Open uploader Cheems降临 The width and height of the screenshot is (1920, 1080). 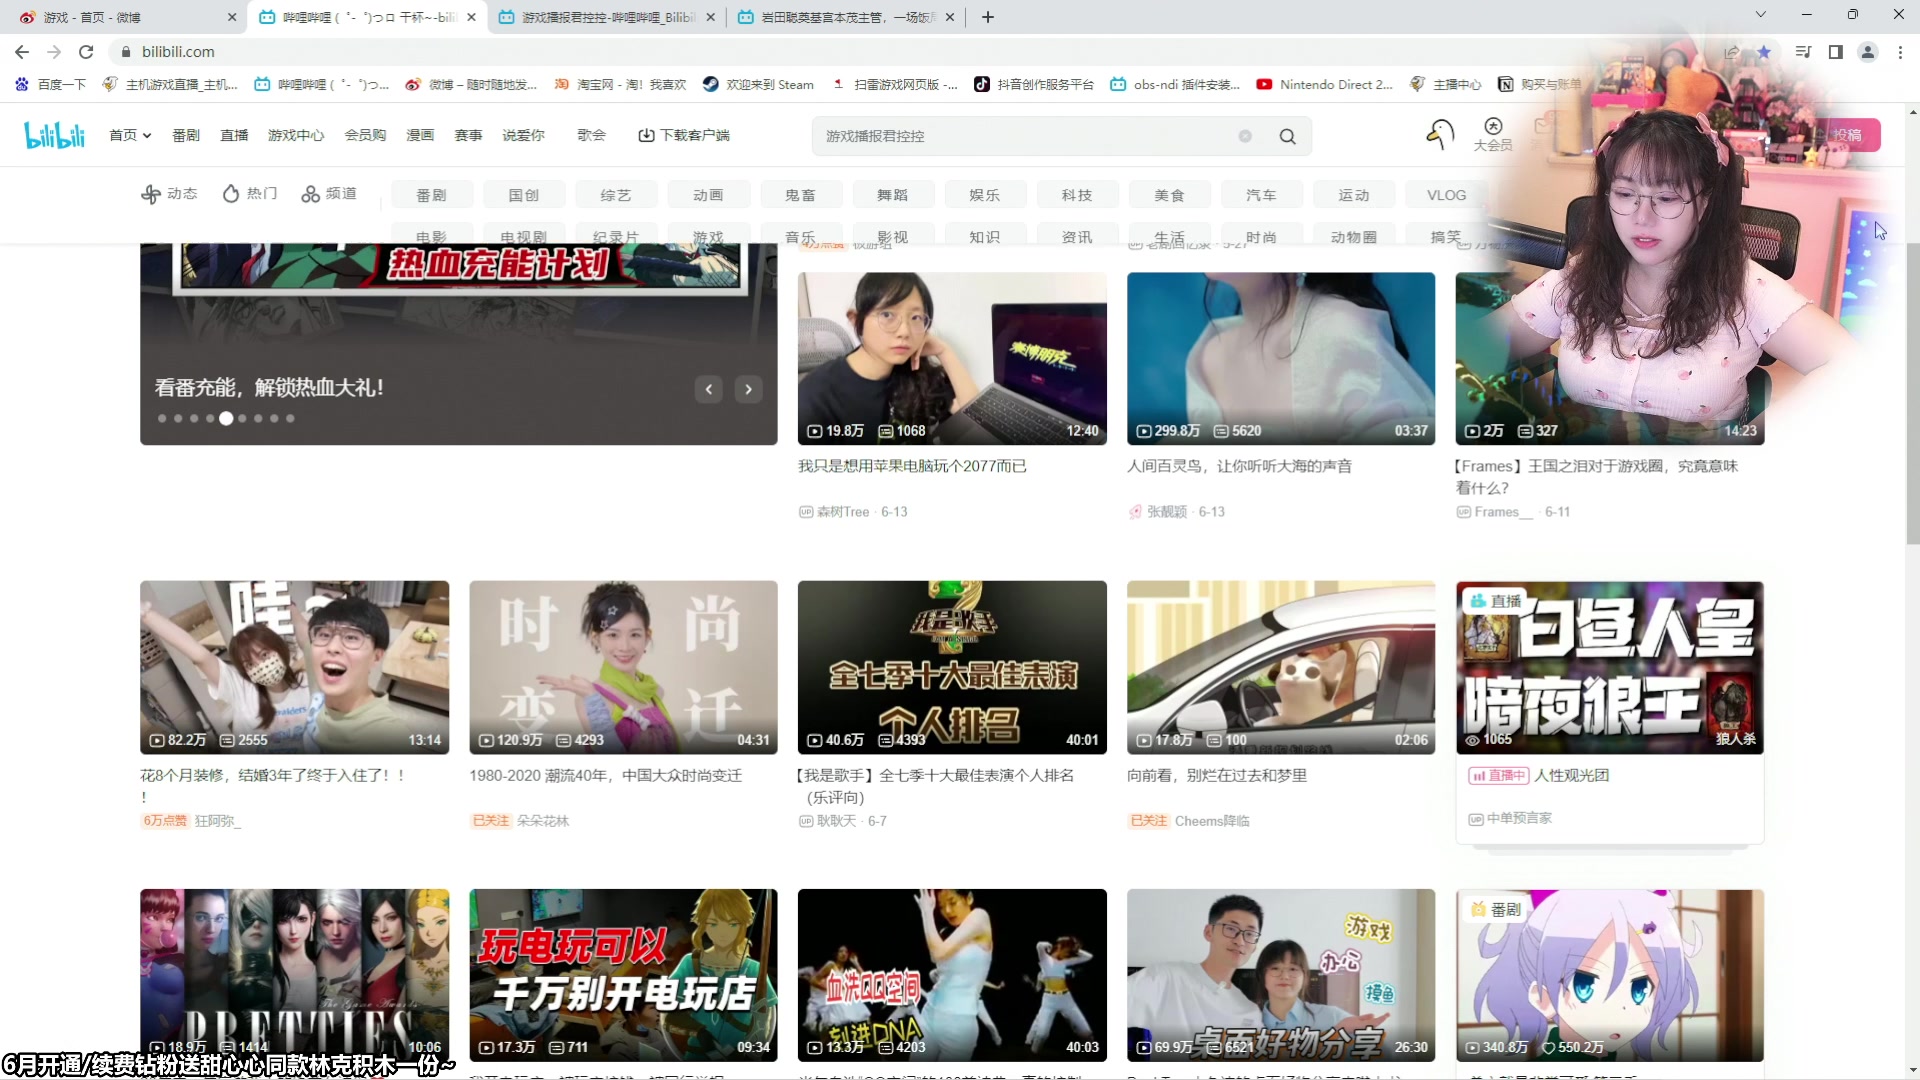click(1212, 821)
